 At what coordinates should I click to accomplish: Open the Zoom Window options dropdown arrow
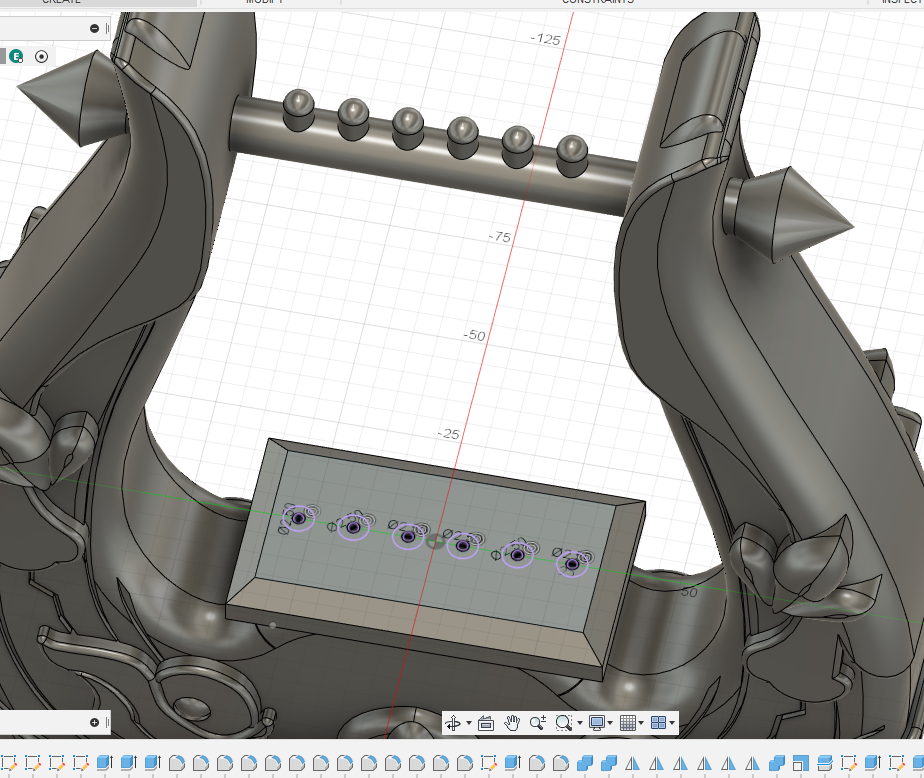[x=580, y=723]
